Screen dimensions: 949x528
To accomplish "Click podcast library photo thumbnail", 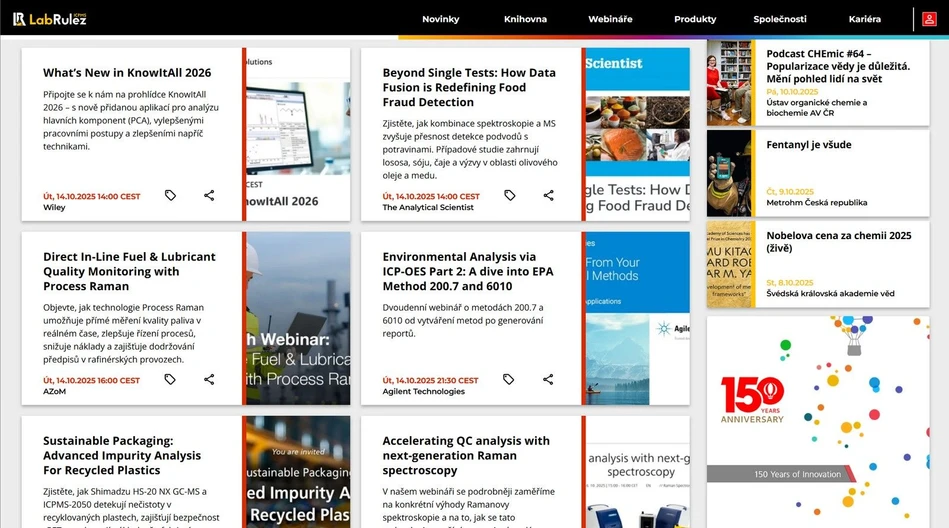I will tap(729, 83).
